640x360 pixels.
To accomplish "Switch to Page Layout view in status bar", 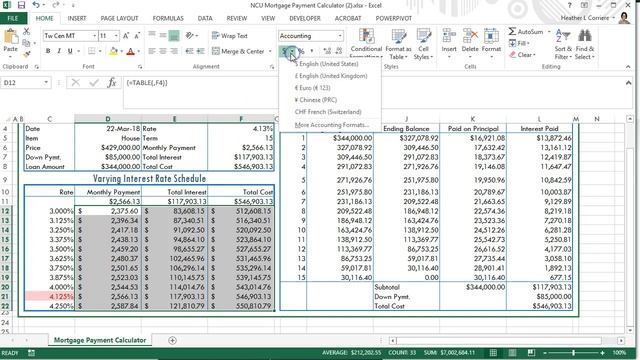I will point(512,353).
